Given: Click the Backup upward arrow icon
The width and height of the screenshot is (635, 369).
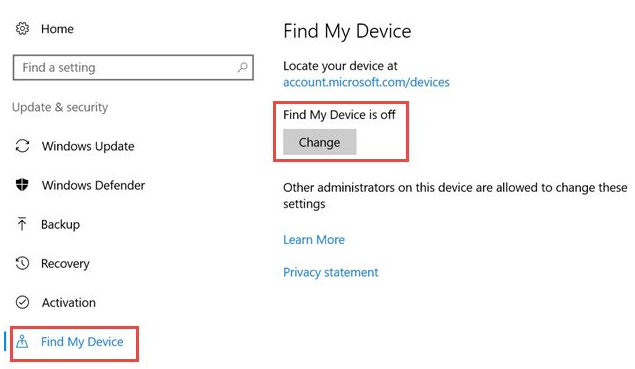Looking at the screenshot, I should tap(22, 224).
